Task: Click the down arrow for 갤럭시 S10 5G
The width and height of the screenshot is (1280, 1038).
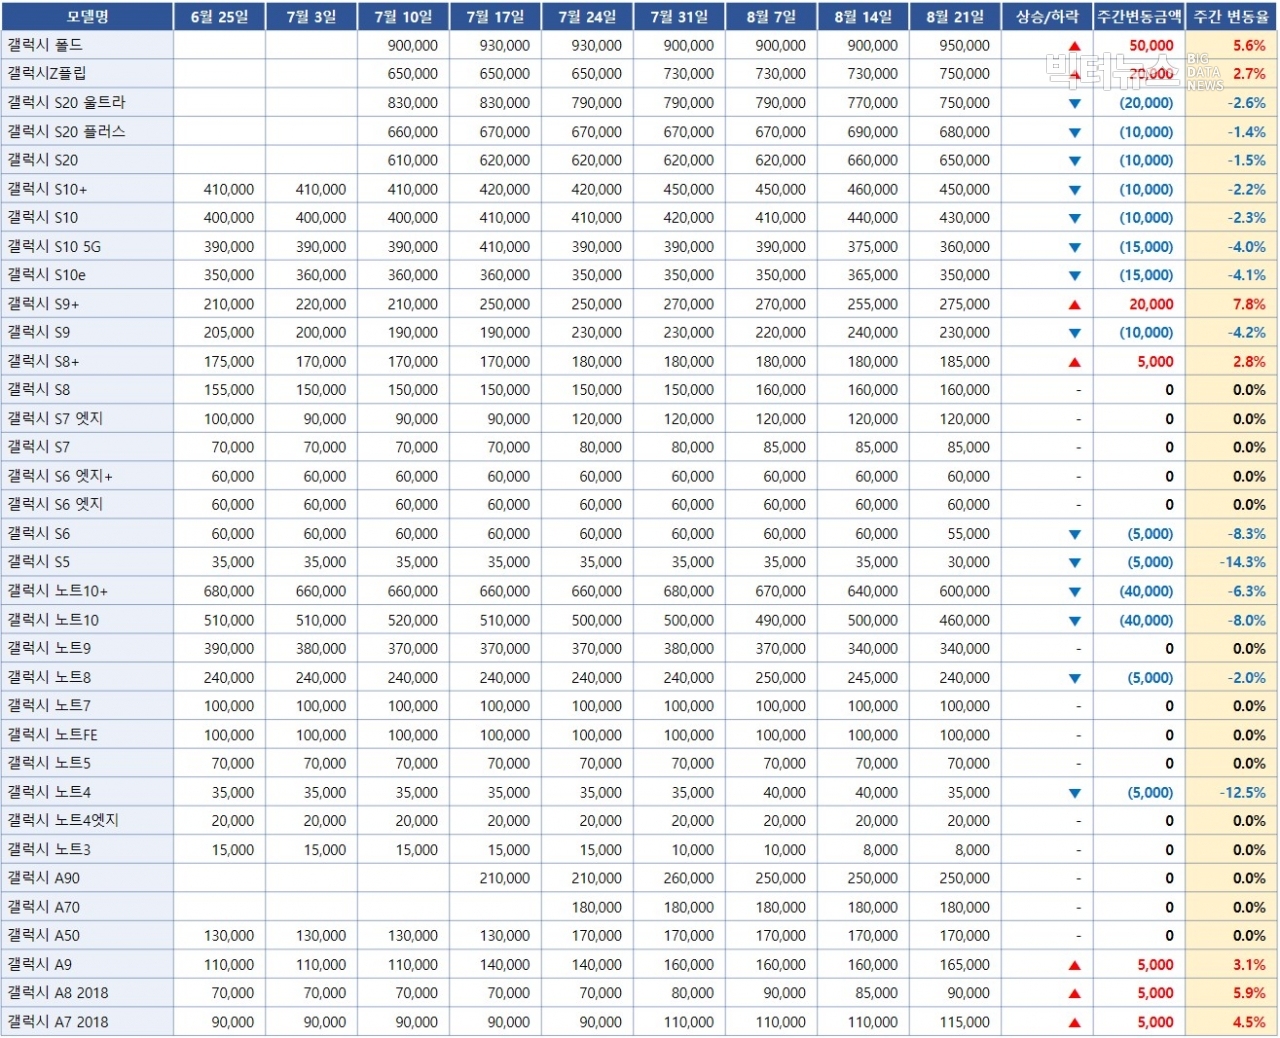Action: pos(1075,247)
